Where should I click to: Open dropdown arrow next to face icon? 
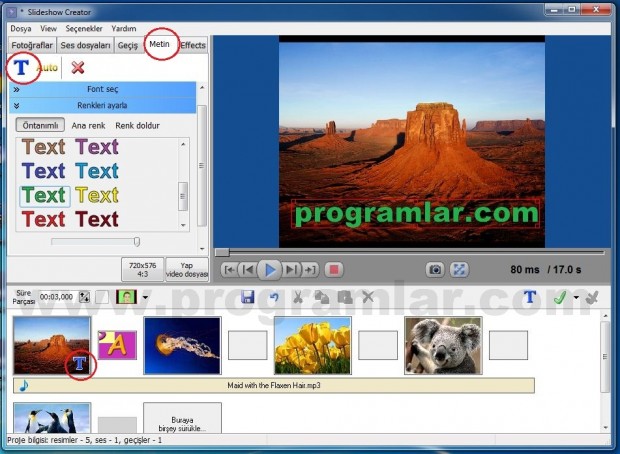point(145,297)
